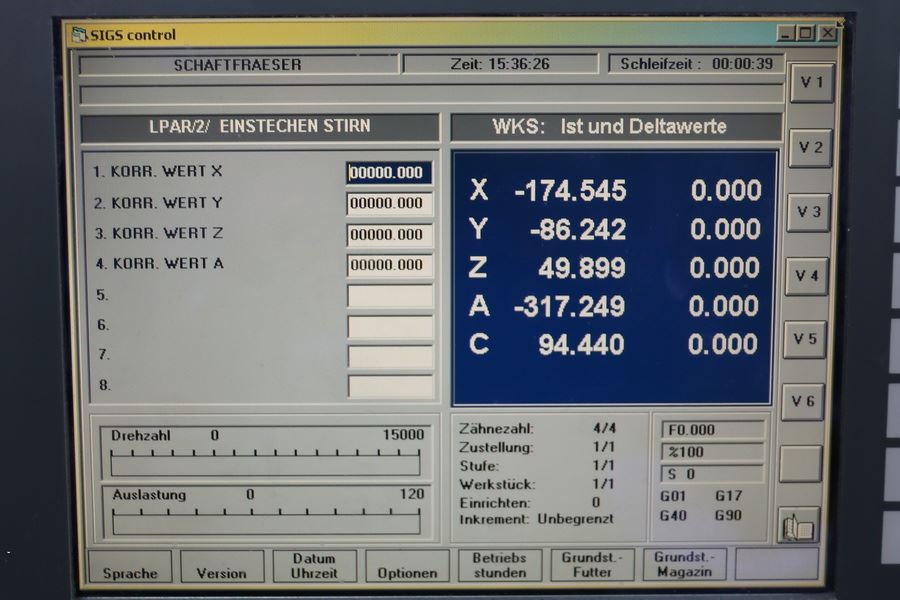Screen dimensions: 900x600
Task: Open Datum Uhrzeit settings
Action: (x=313, y=566)
